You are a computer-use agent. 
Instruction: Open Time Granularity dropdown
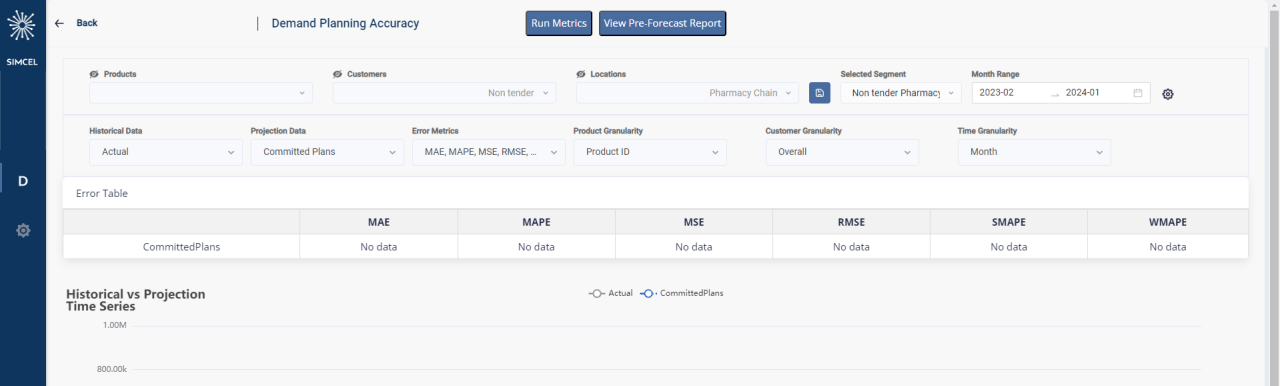pyautogui.click(x=1034, y=152)
